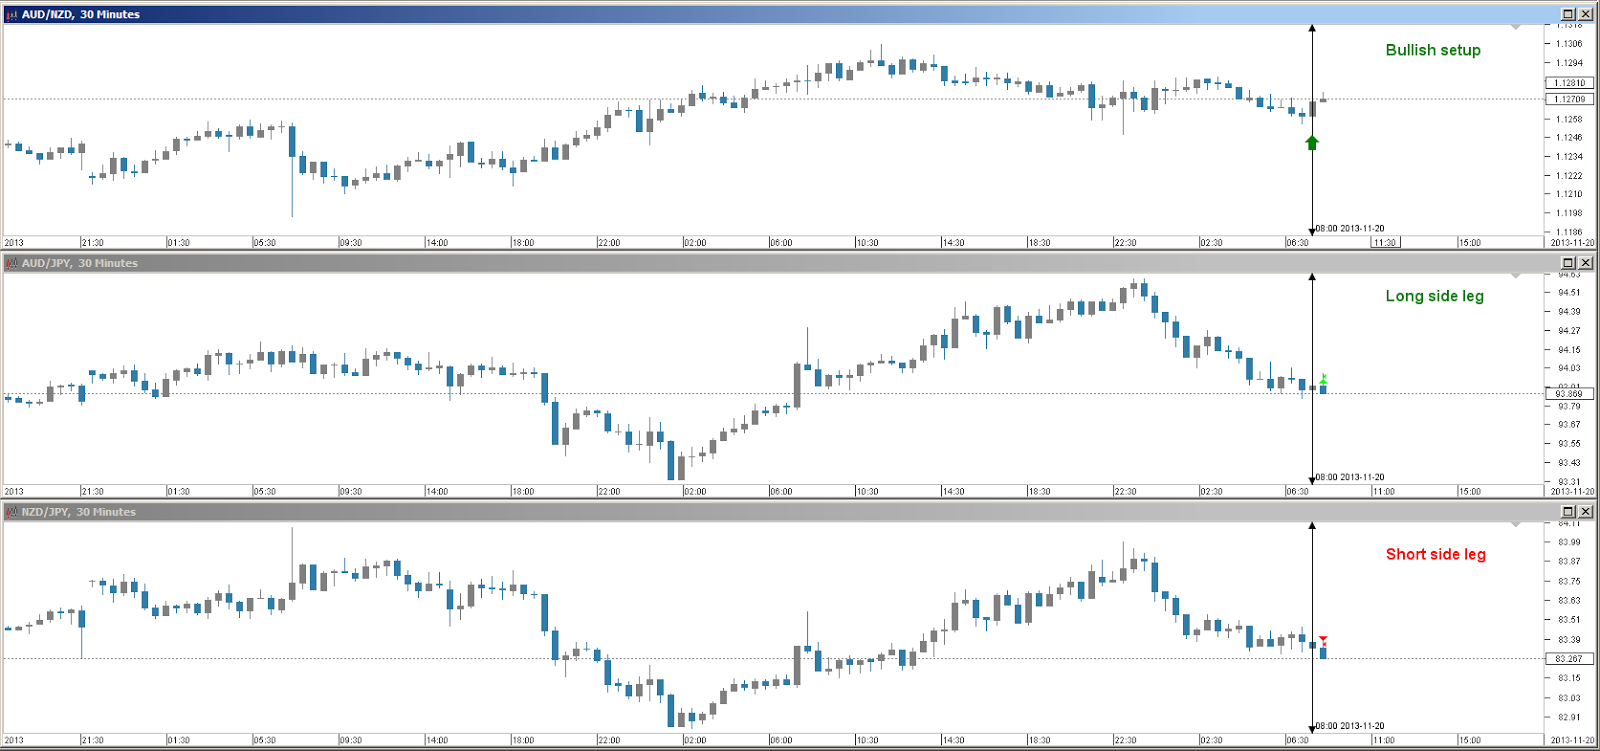Click the gray chart shift triangle on AUD/NZD
The image size is (1600, 751).
point(1515,27)
